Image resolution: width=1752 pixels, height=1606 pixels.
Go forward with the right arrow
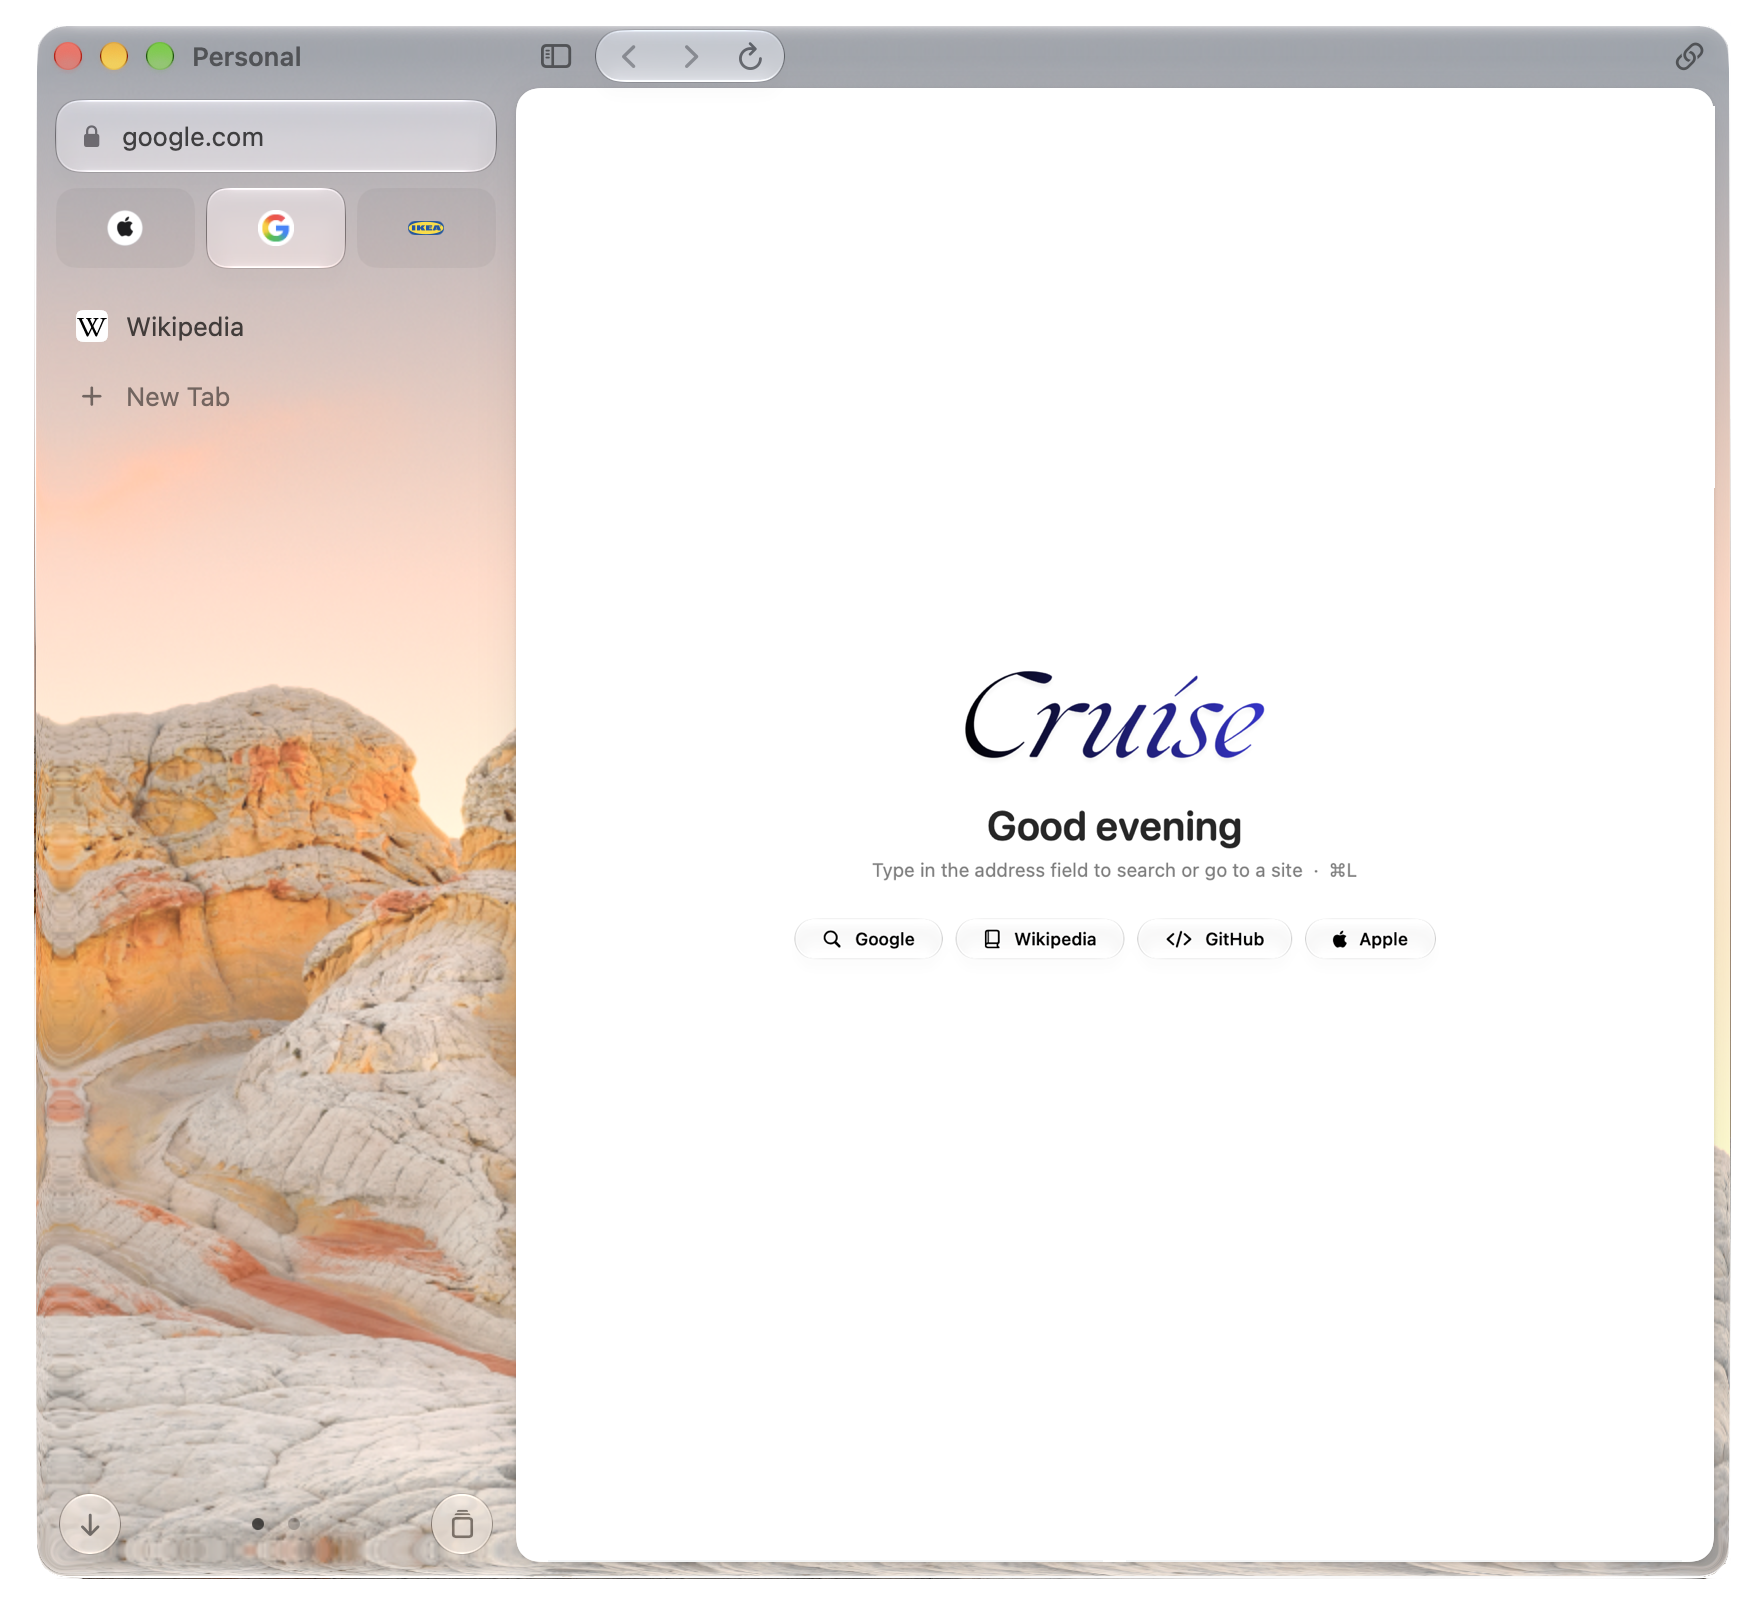[x=690, y=56]
